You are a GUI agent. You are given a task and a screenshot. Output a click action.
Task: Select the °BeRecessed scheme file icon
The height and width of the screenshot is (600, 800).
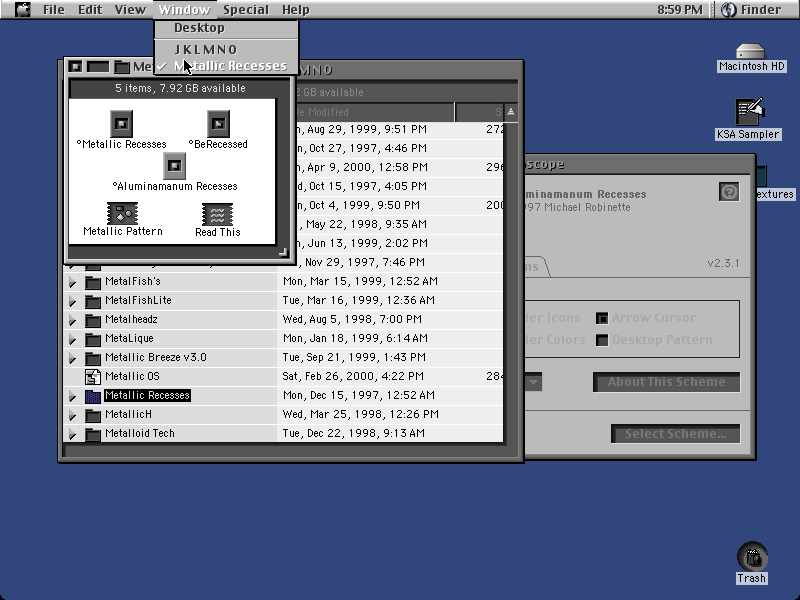218,123
